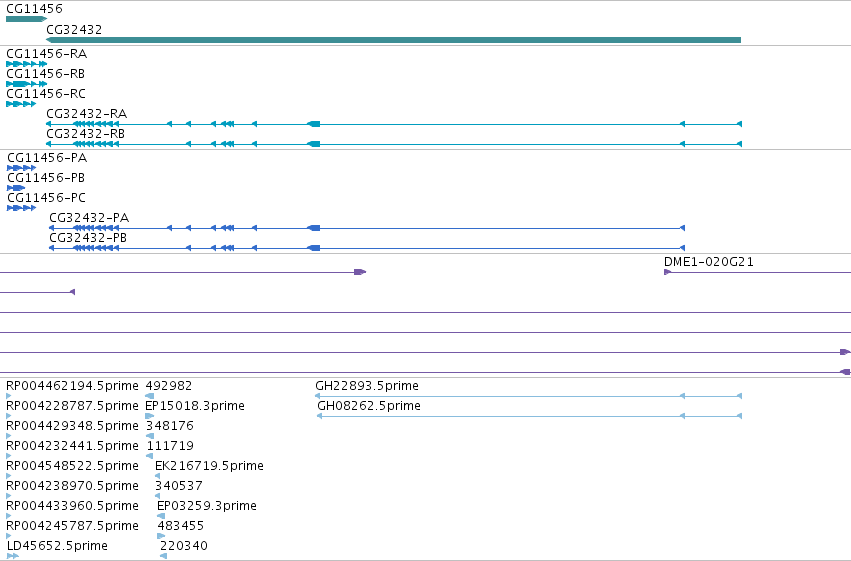Click the arrow glyph under EP15018.3prime
Image resolution: width=851 pixels, height=561 pixels.
(x=150, y=416)
